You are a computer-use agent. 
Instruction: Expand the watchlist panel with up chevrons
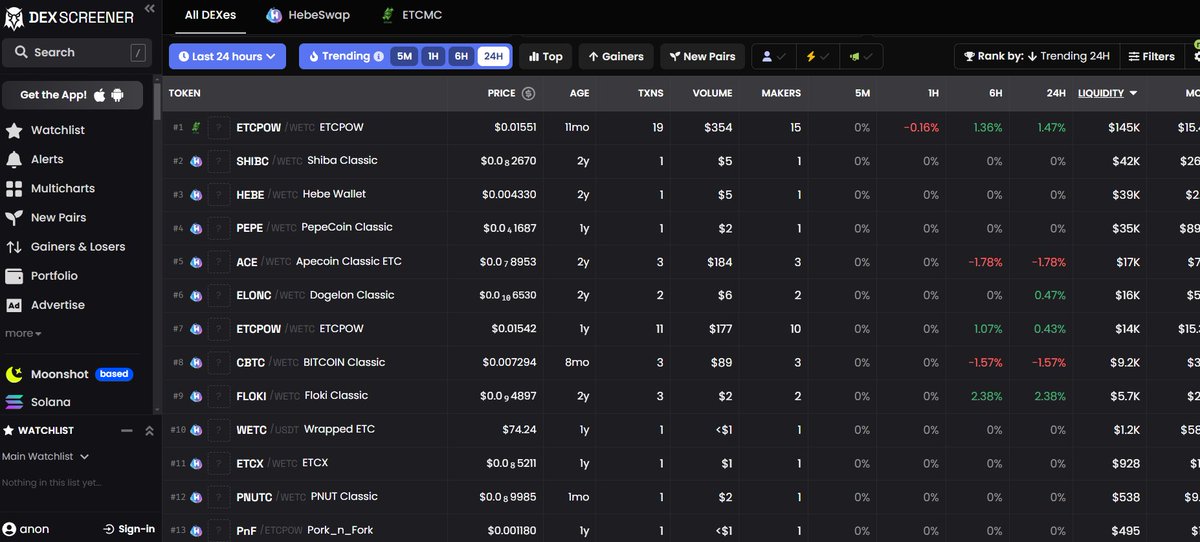point(149,431)
